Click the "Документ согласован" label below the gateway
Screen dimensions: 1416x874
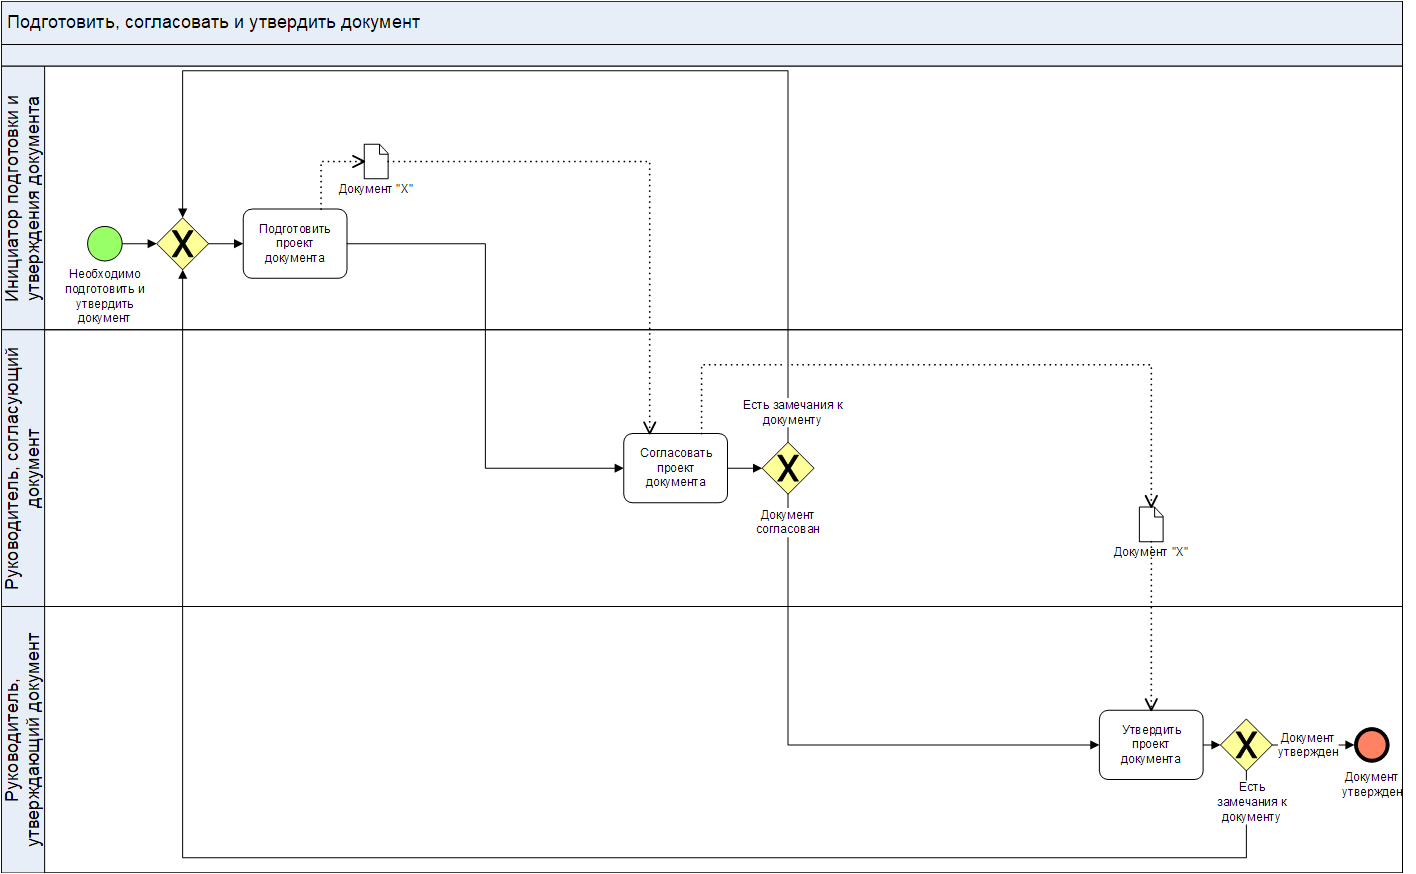[787, 522]
